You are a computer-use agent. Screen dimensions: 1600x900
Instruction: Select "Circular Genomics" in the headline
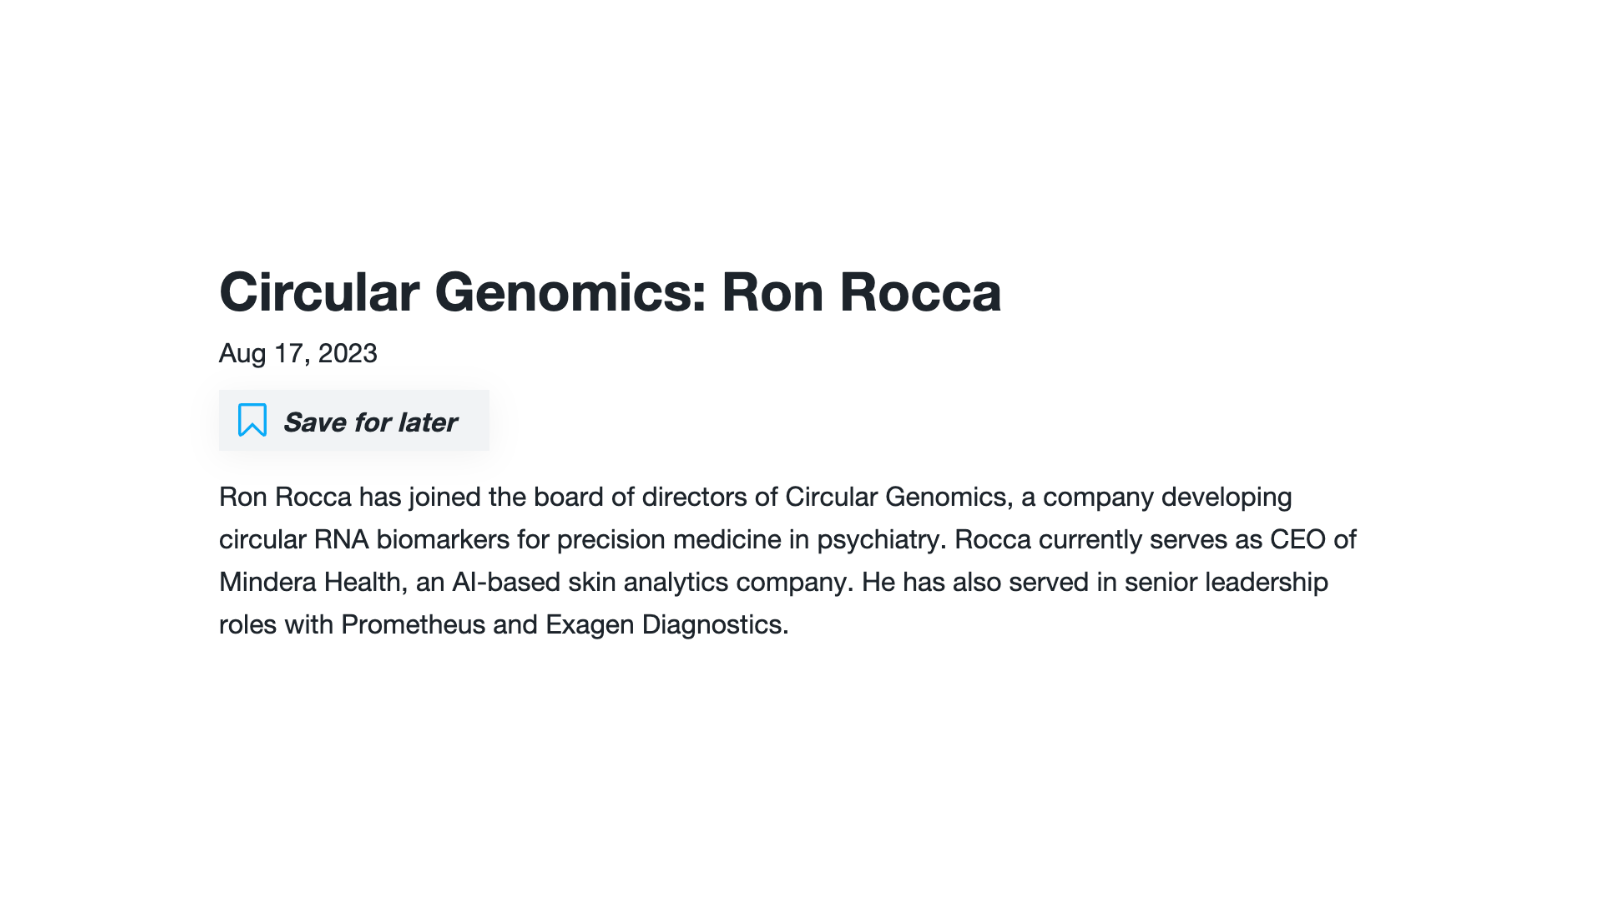pos(463,292)
